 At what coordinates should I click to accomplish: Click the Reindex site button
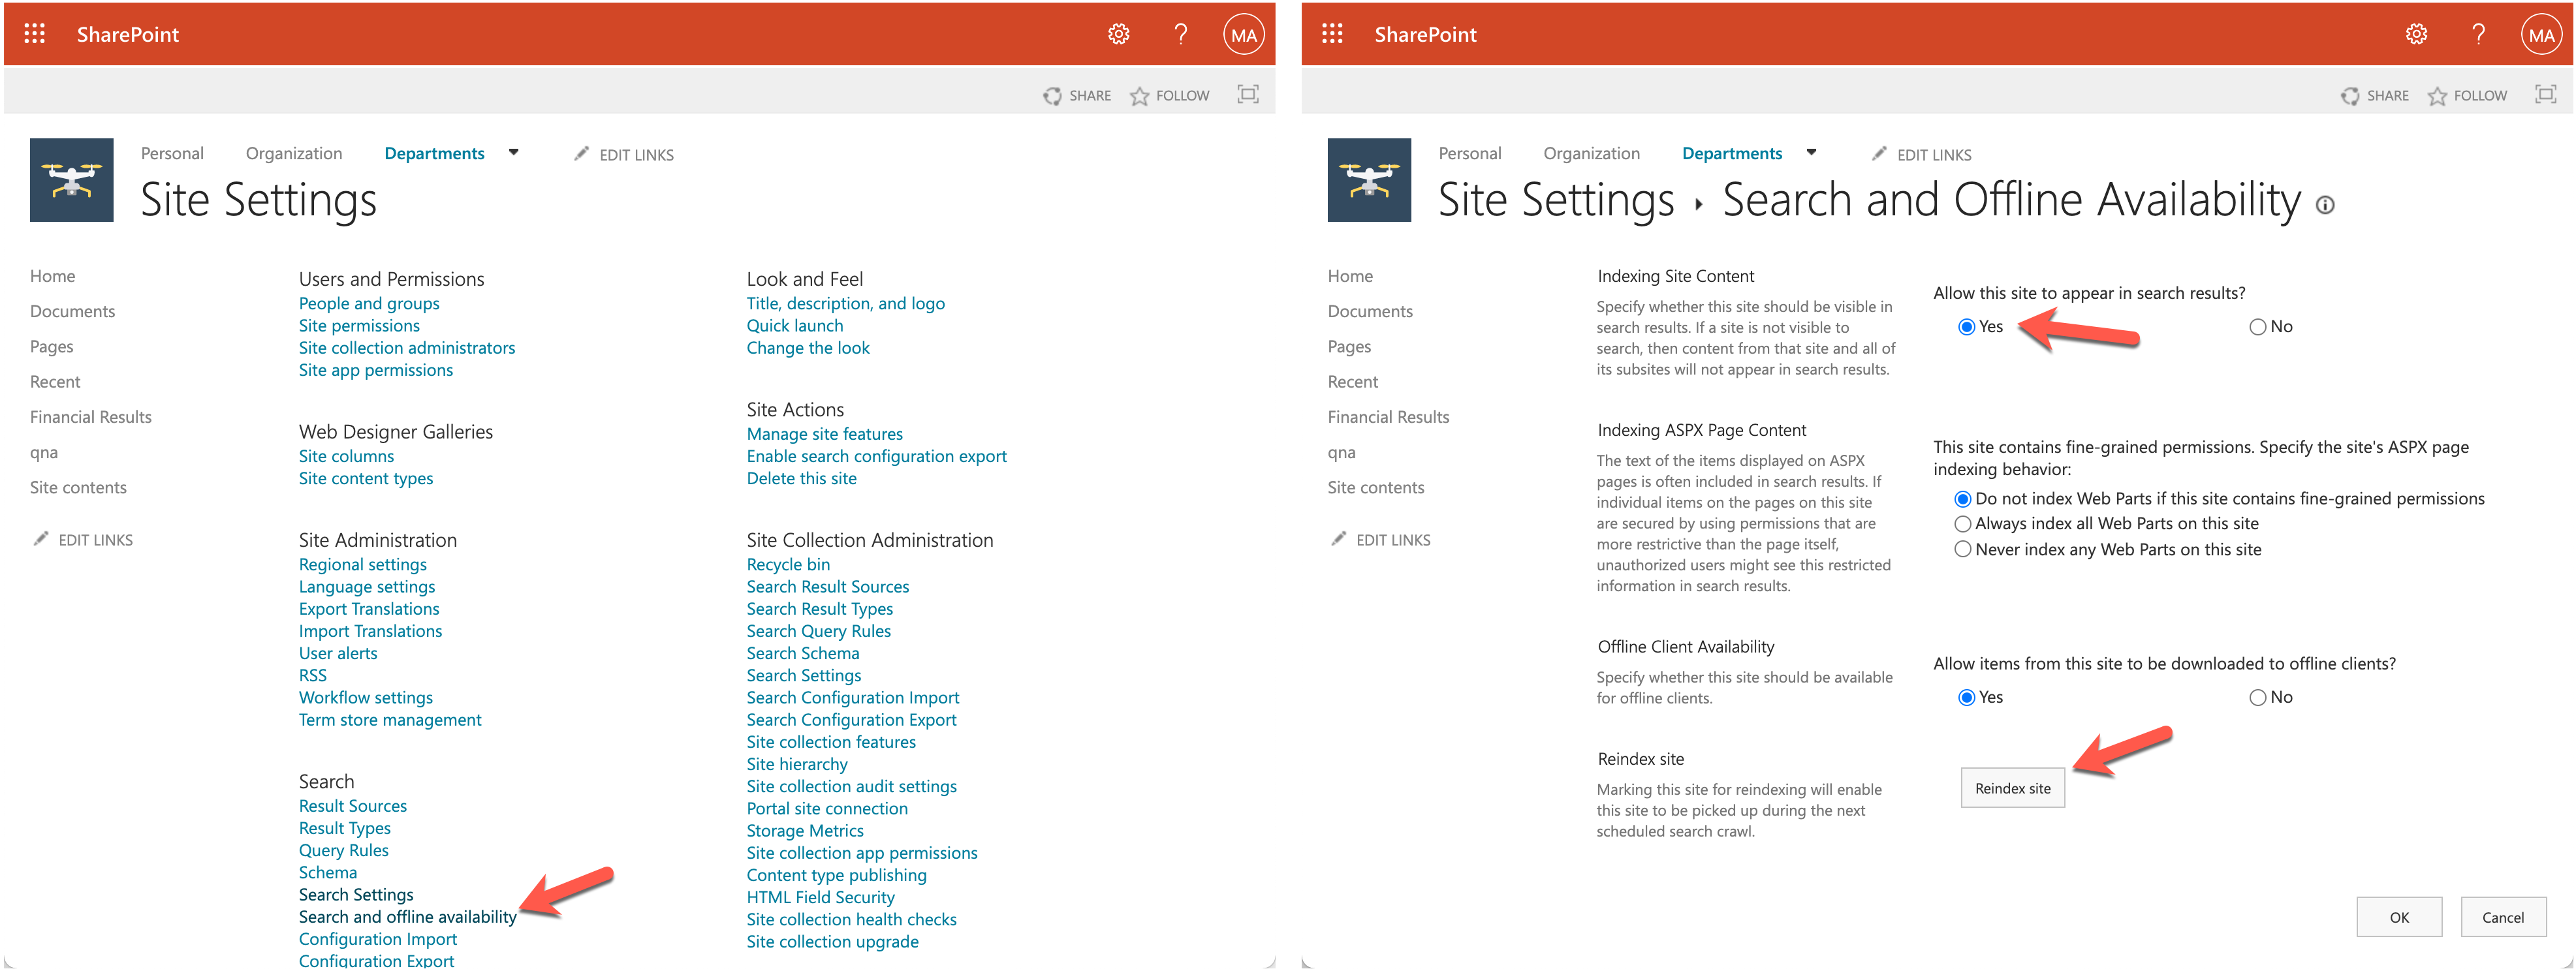[x=2012, y=788]
